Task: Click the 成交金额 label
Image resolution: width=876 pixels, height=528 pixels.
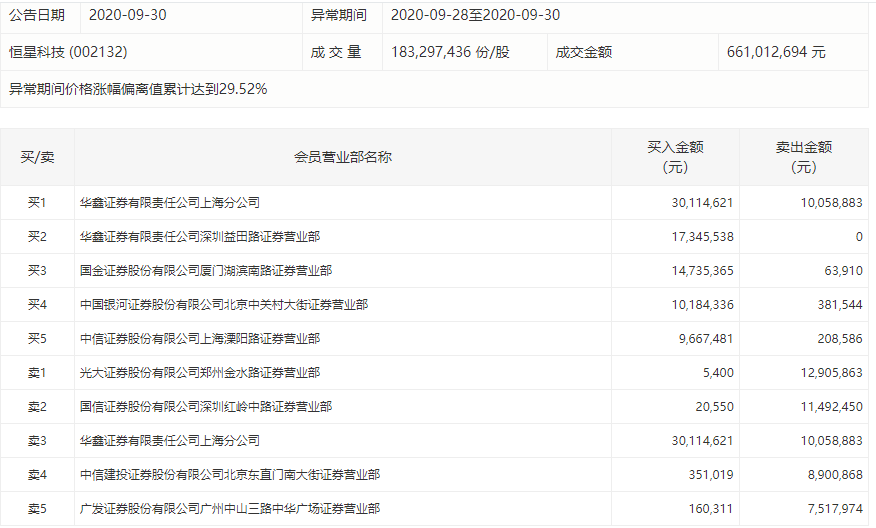Action: coord(584,52)
